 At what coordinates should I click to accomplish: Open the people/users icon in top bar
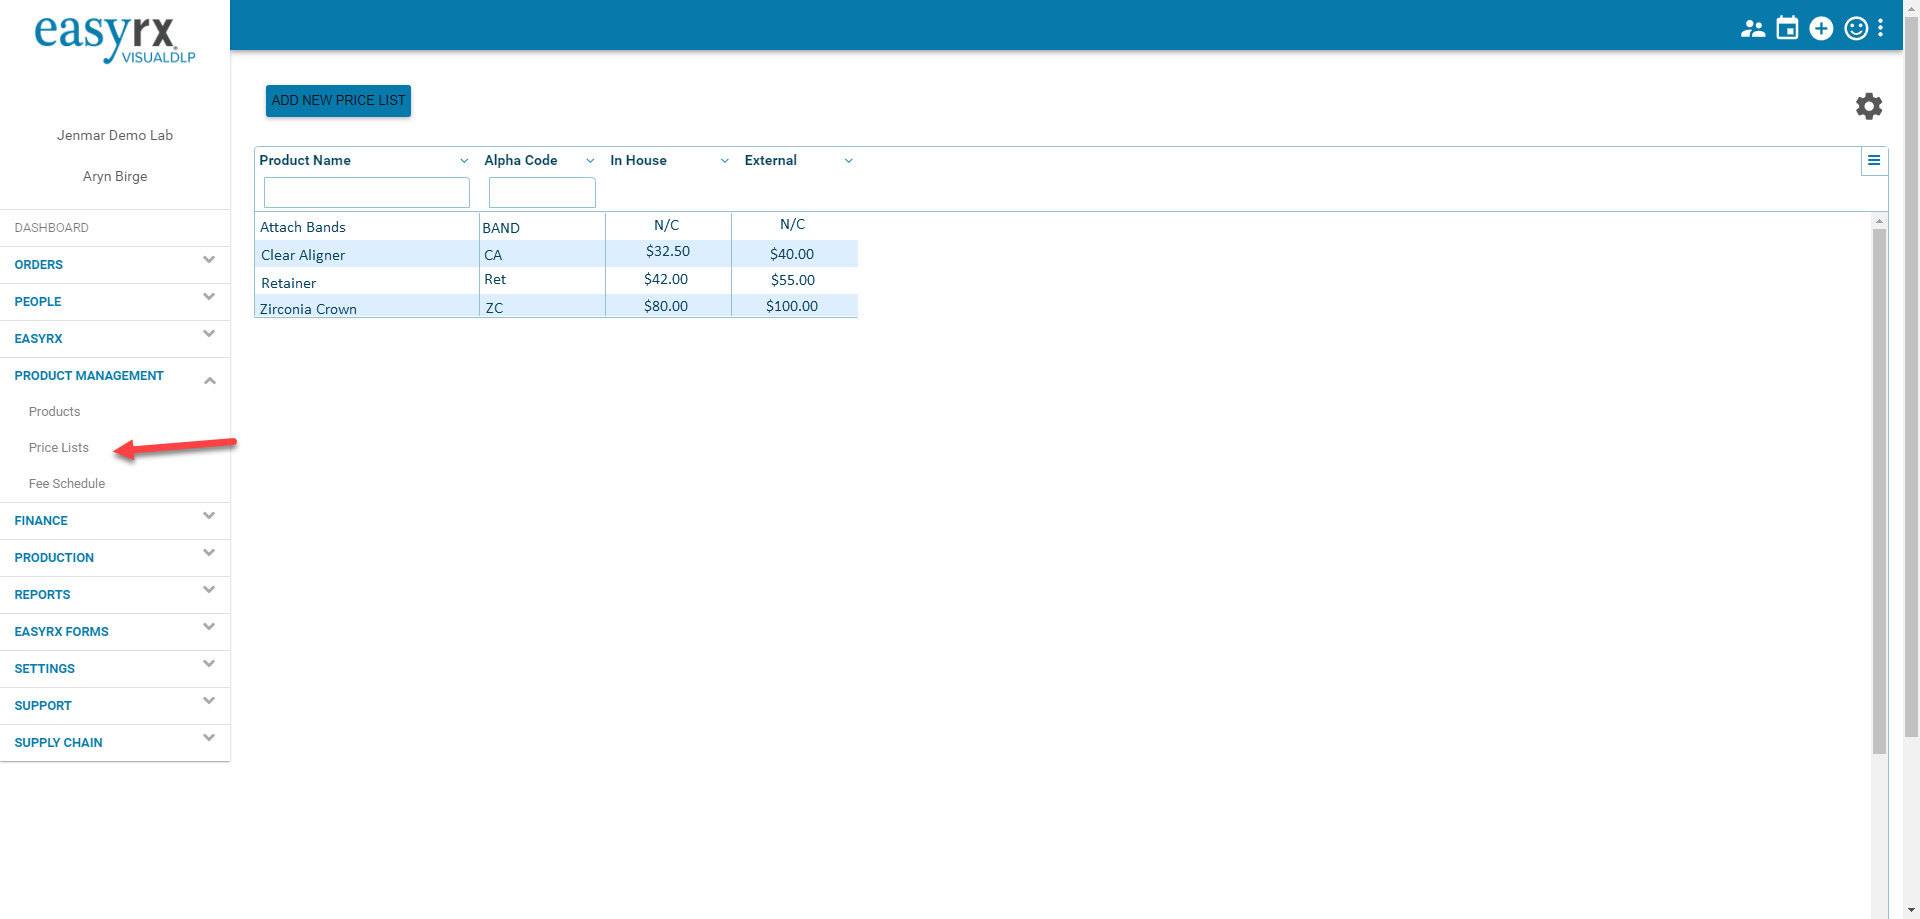1752,29
